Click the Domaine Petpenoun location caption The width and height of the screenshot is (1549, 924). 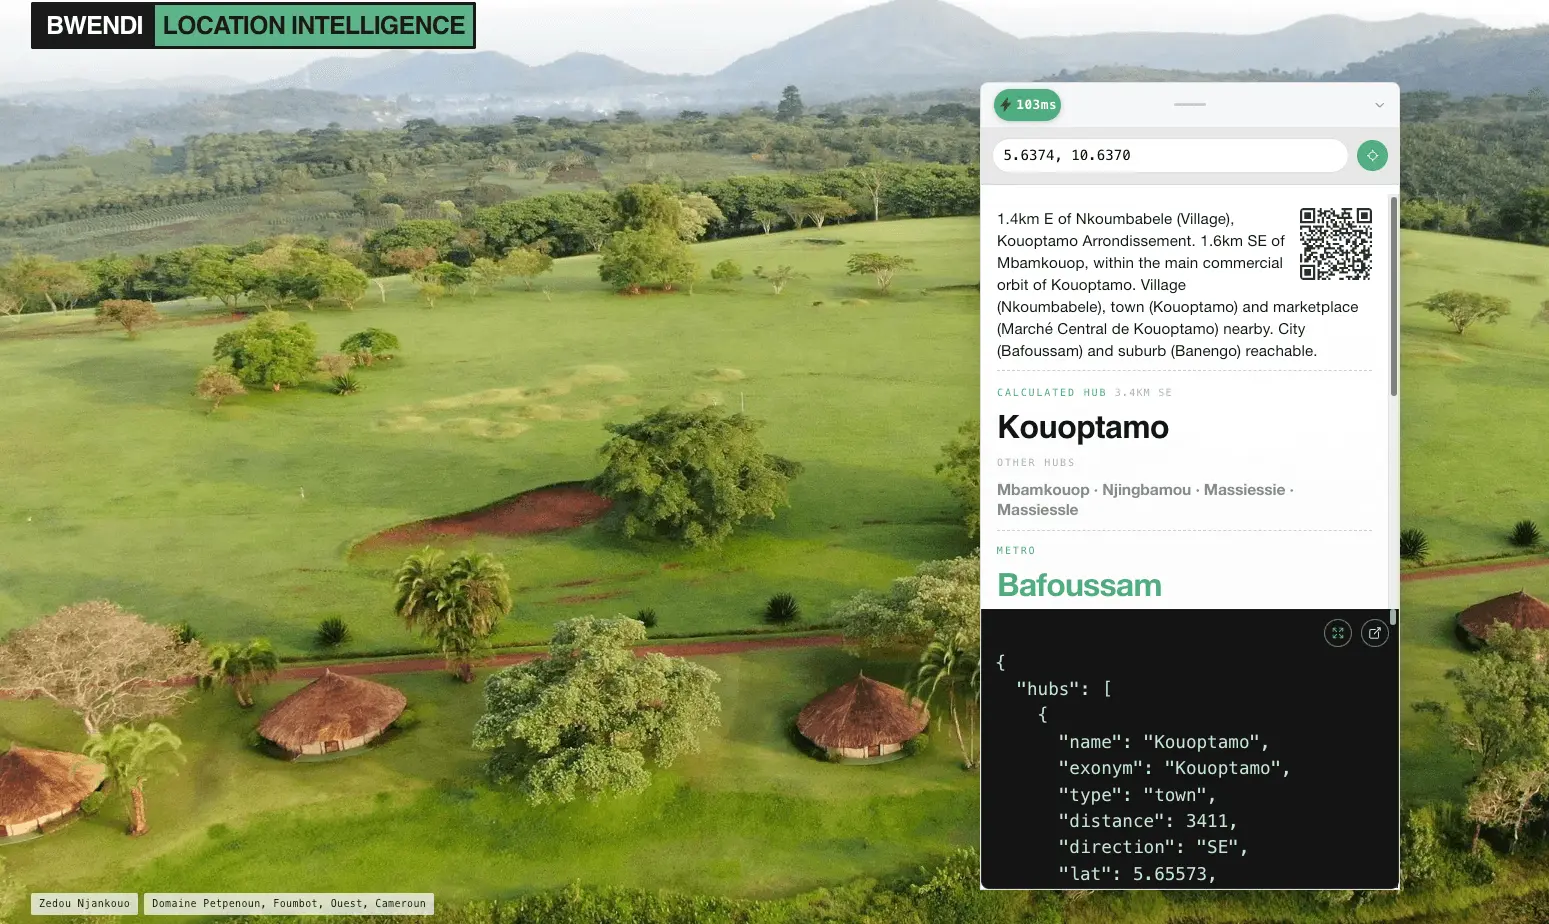click(x=288, y=903)
